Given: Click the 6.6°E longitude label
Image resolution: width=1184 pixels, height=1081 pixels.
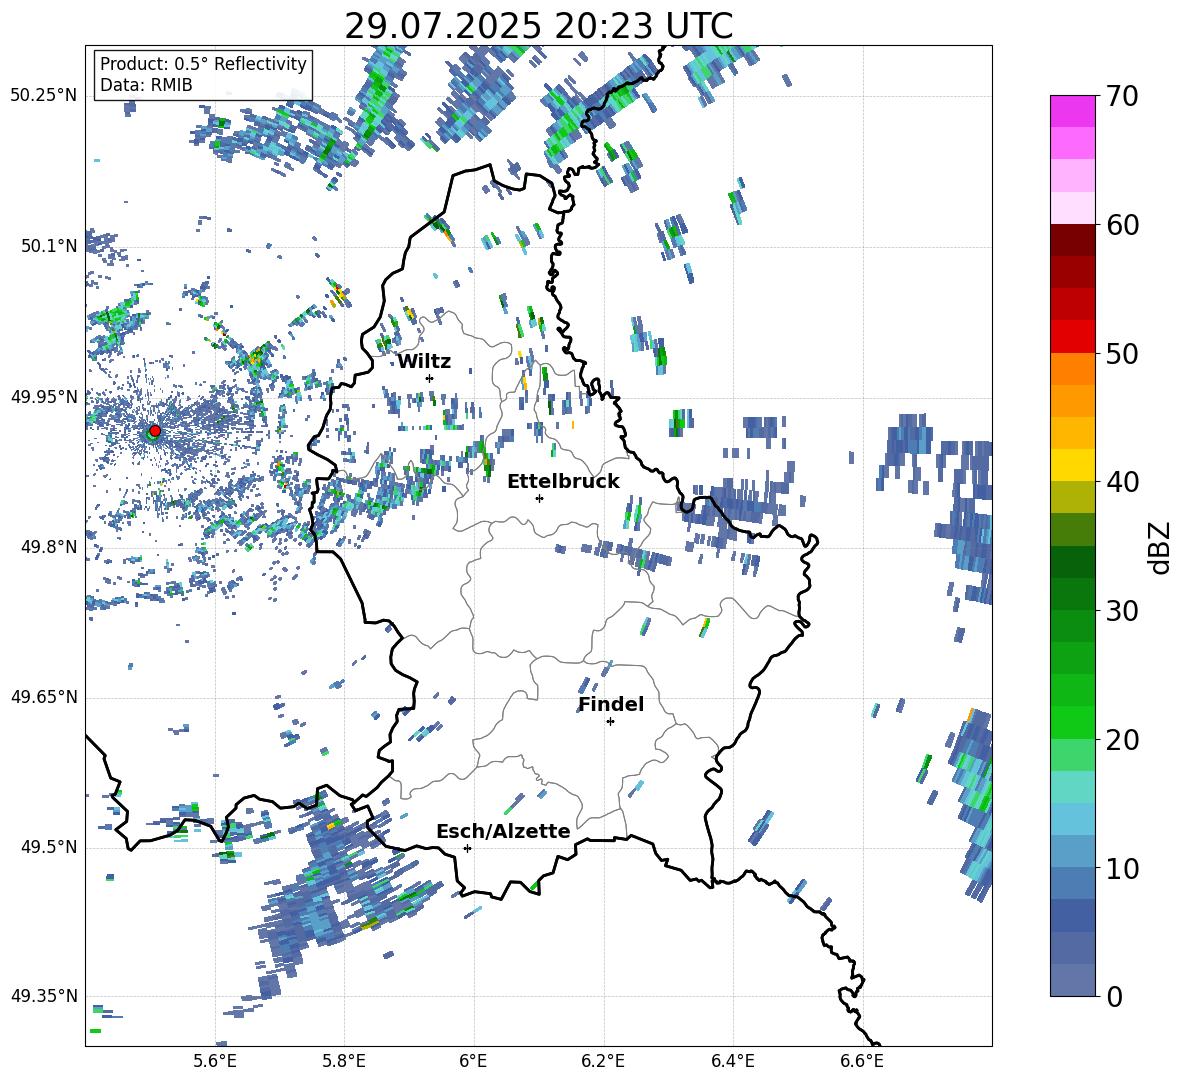Looking at the screenshot, I should coord(862,1061).
